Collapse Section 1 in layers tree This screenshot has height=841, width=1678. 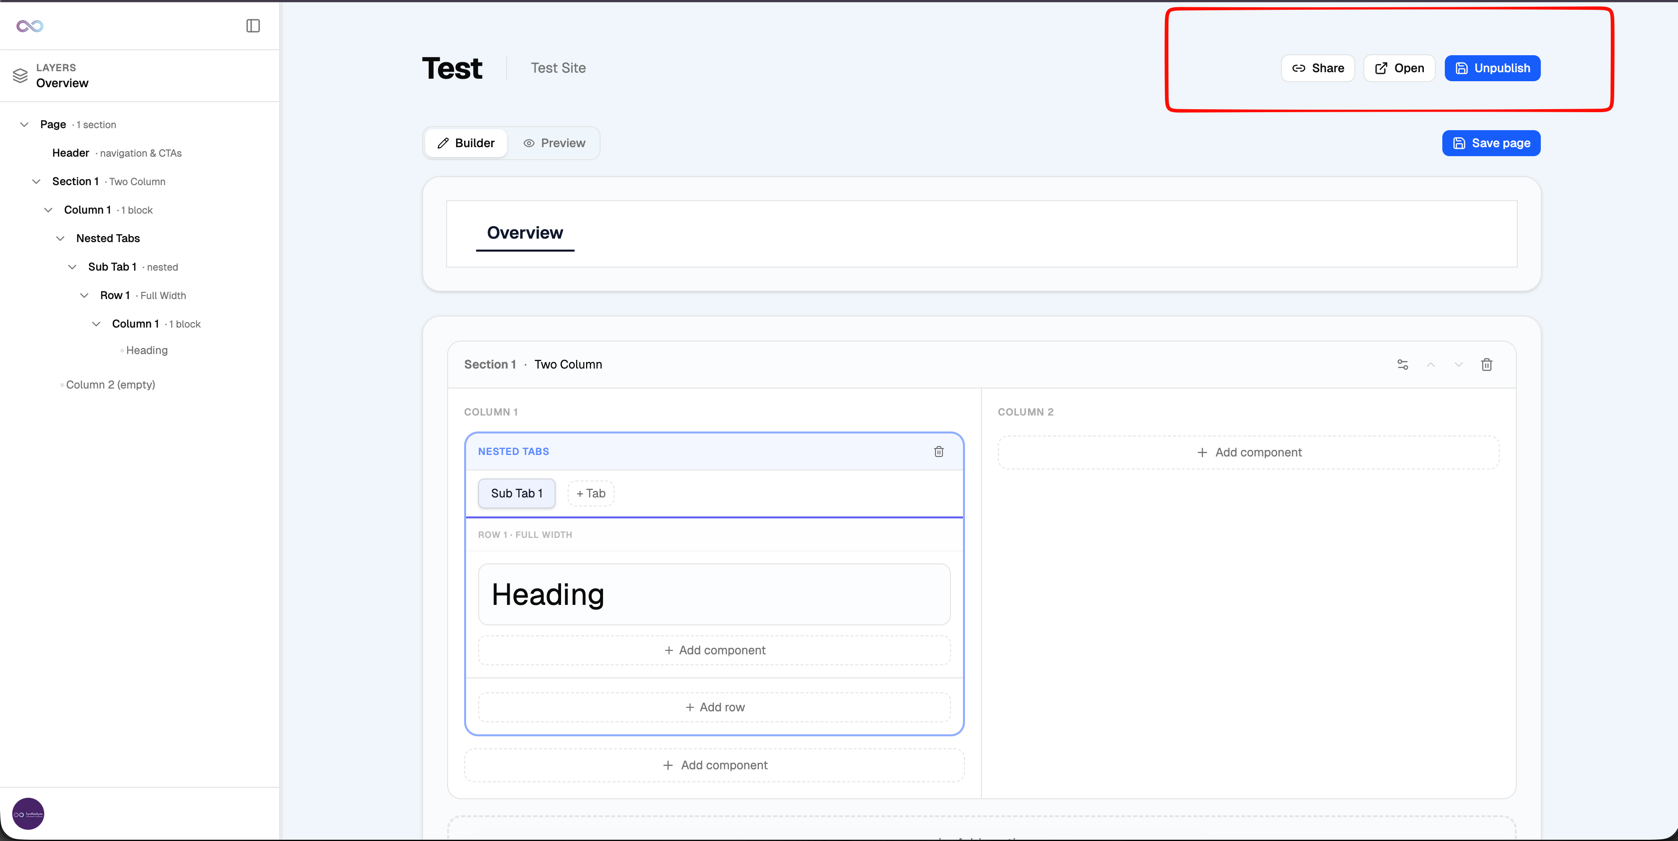point(36,182)
